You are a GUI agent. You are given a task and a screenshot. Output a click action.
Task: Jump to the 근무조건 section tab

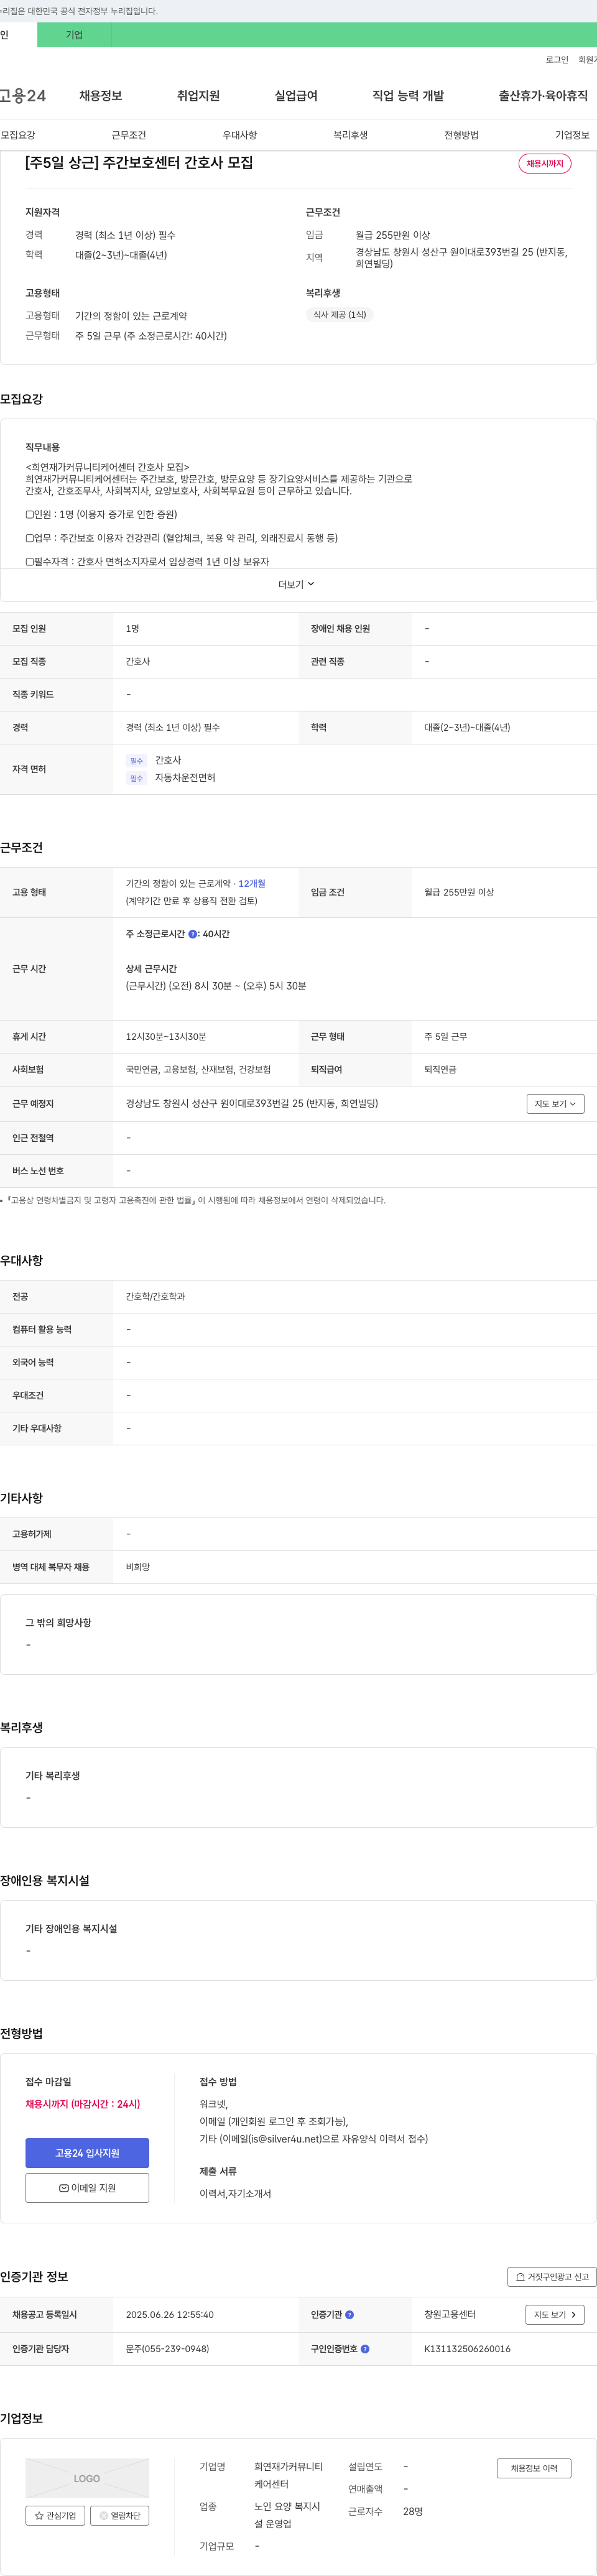tap(129, 135)
